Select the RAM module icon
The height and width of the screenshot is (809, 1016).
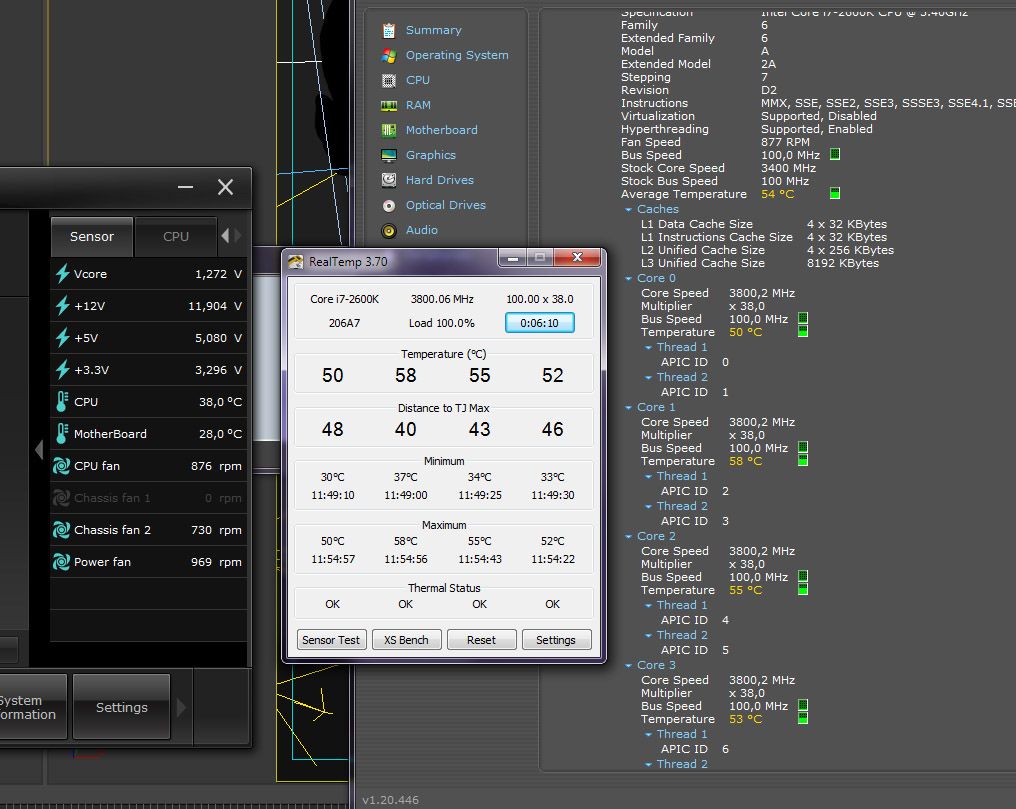(389, 106)
